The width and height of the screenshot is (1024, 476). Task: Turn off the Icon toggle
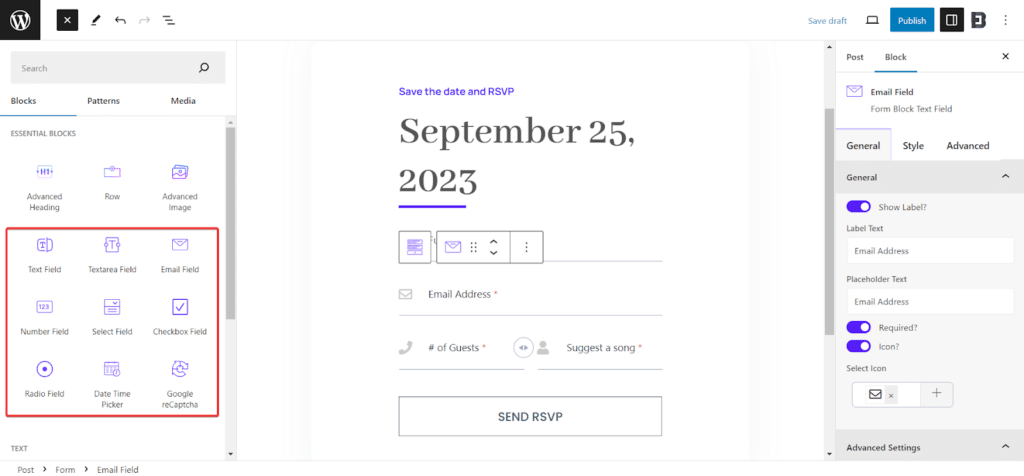click(x=858, y=346)
